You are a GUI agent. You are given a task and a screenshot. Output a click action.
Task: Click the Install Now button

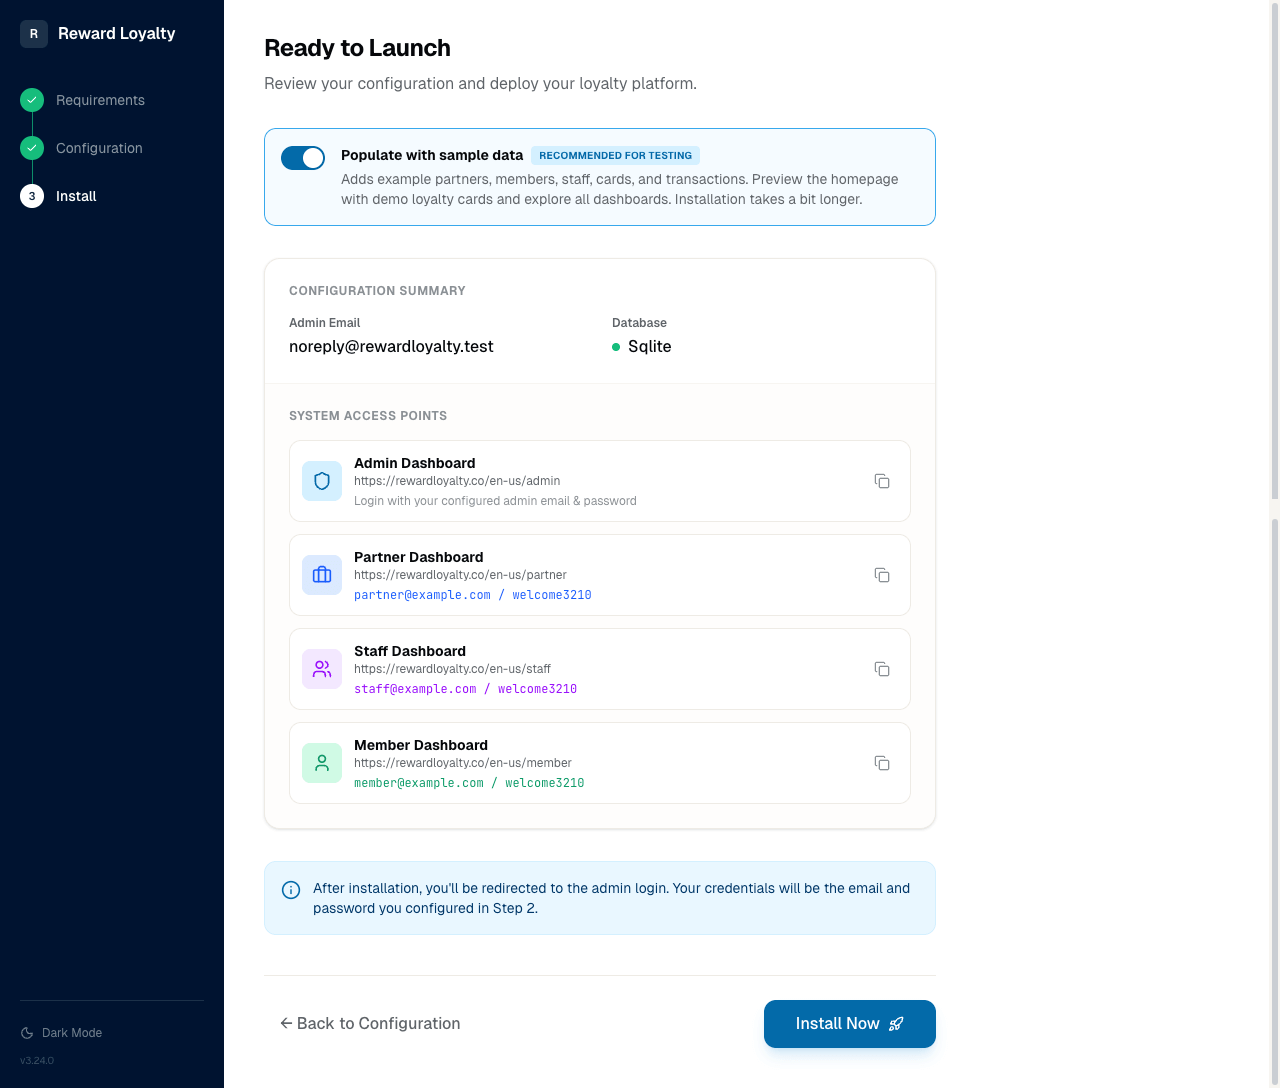849,1023
